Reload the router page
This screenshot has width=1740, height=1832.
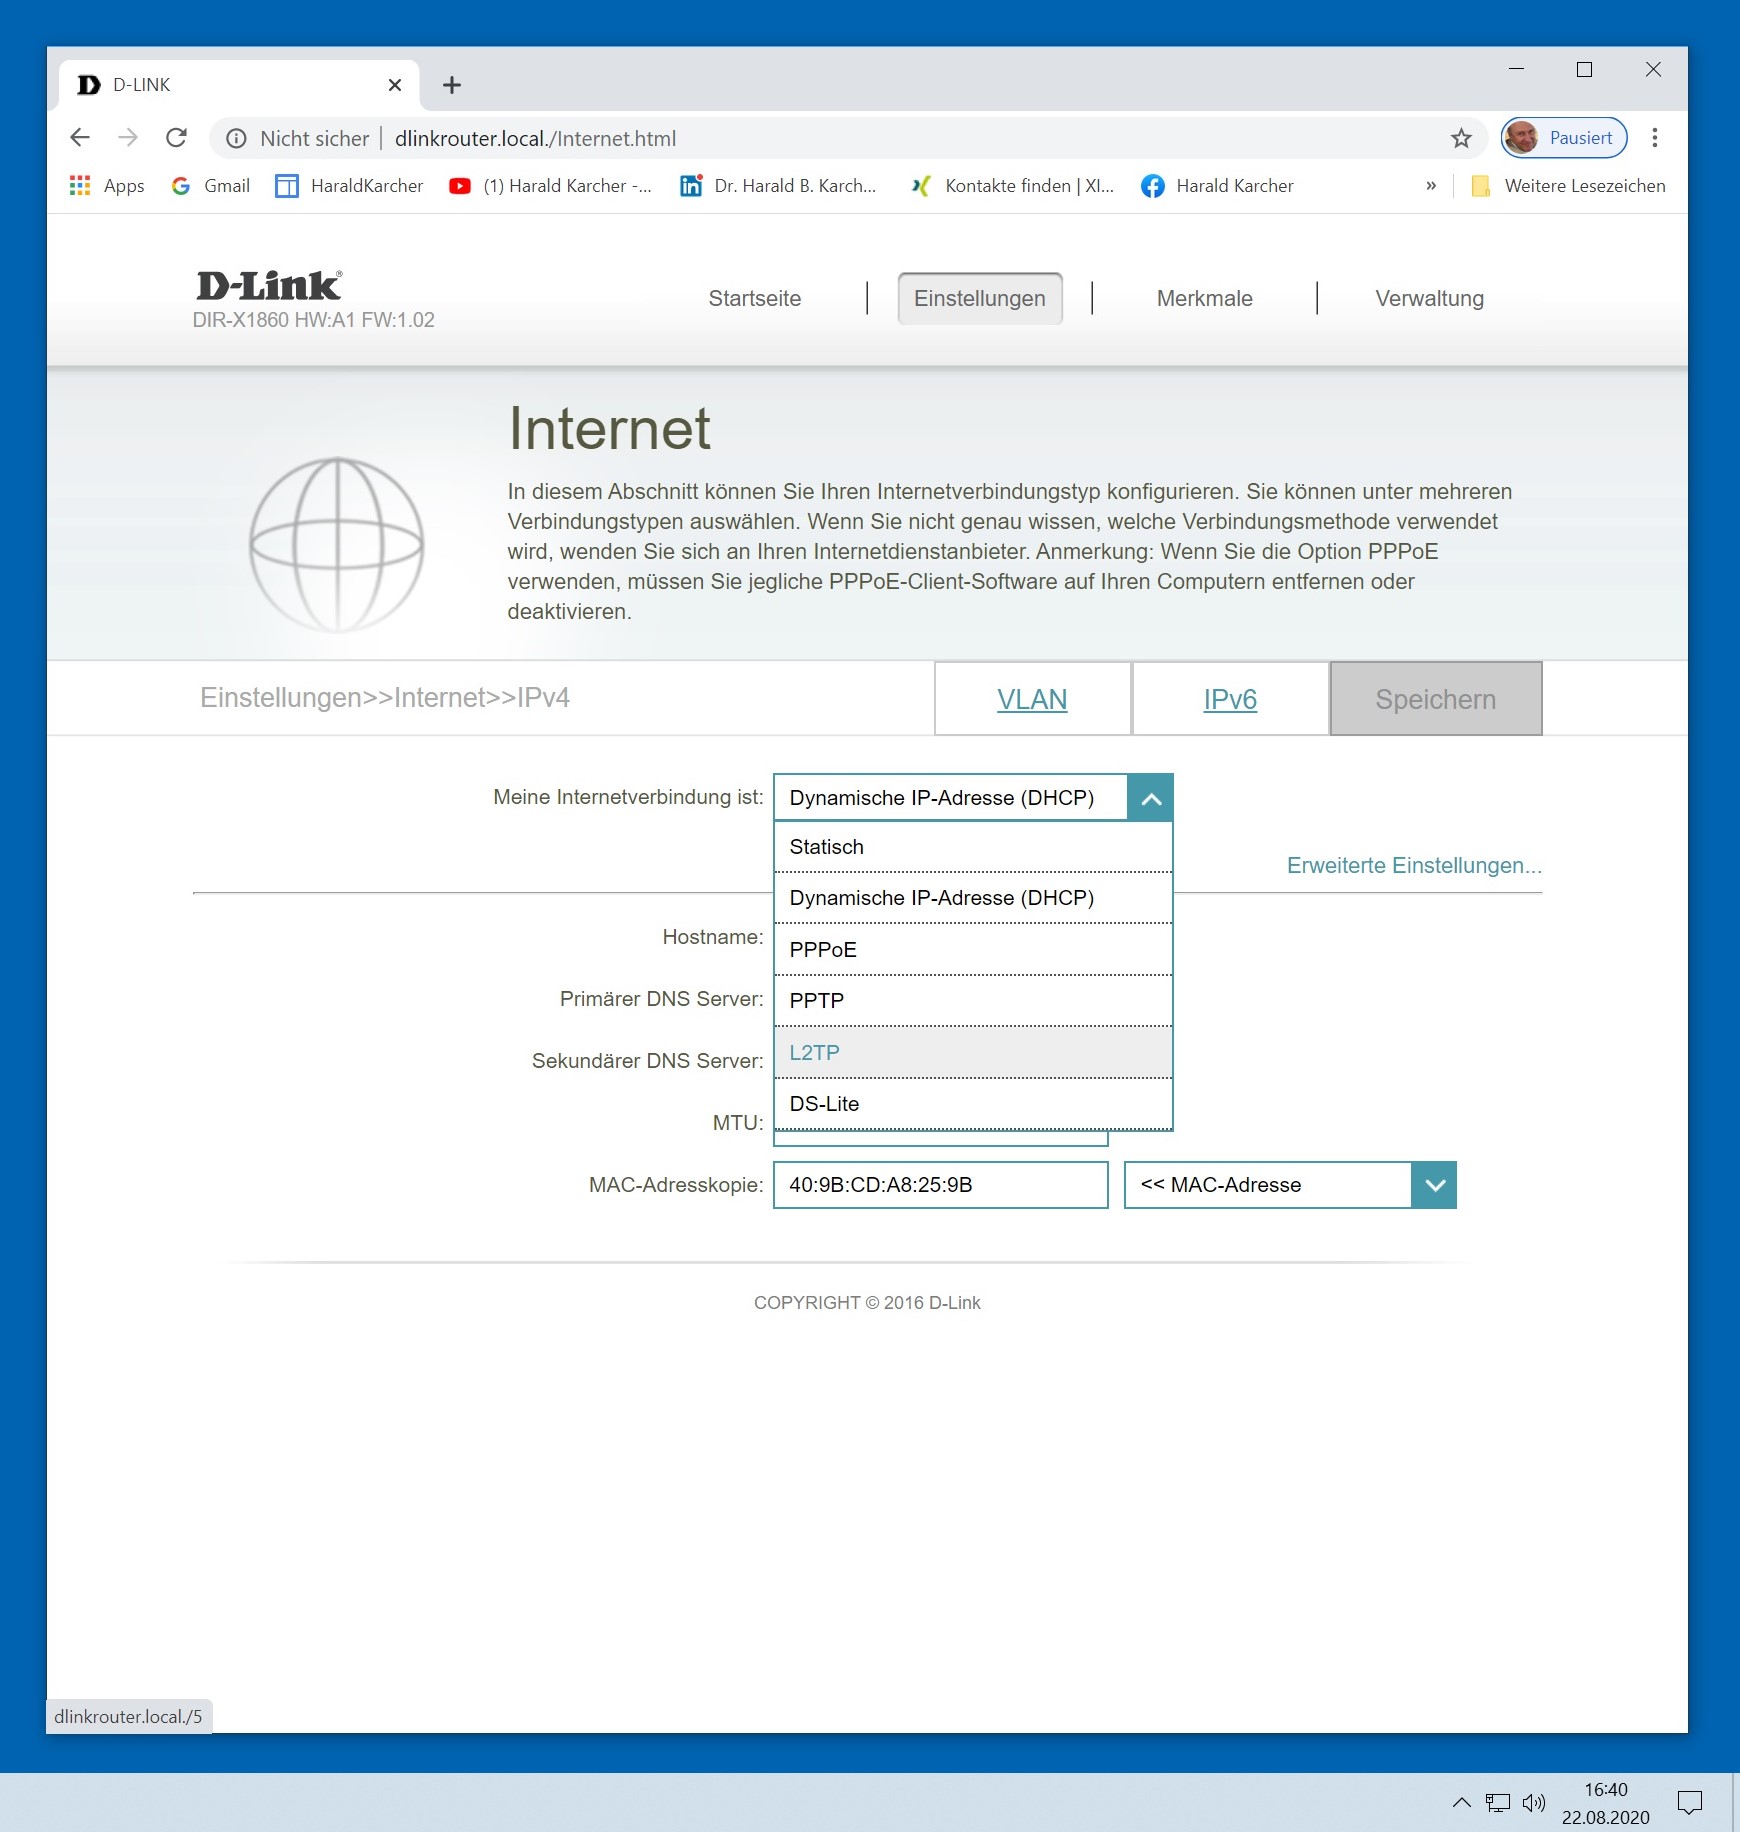pos(176,138)
